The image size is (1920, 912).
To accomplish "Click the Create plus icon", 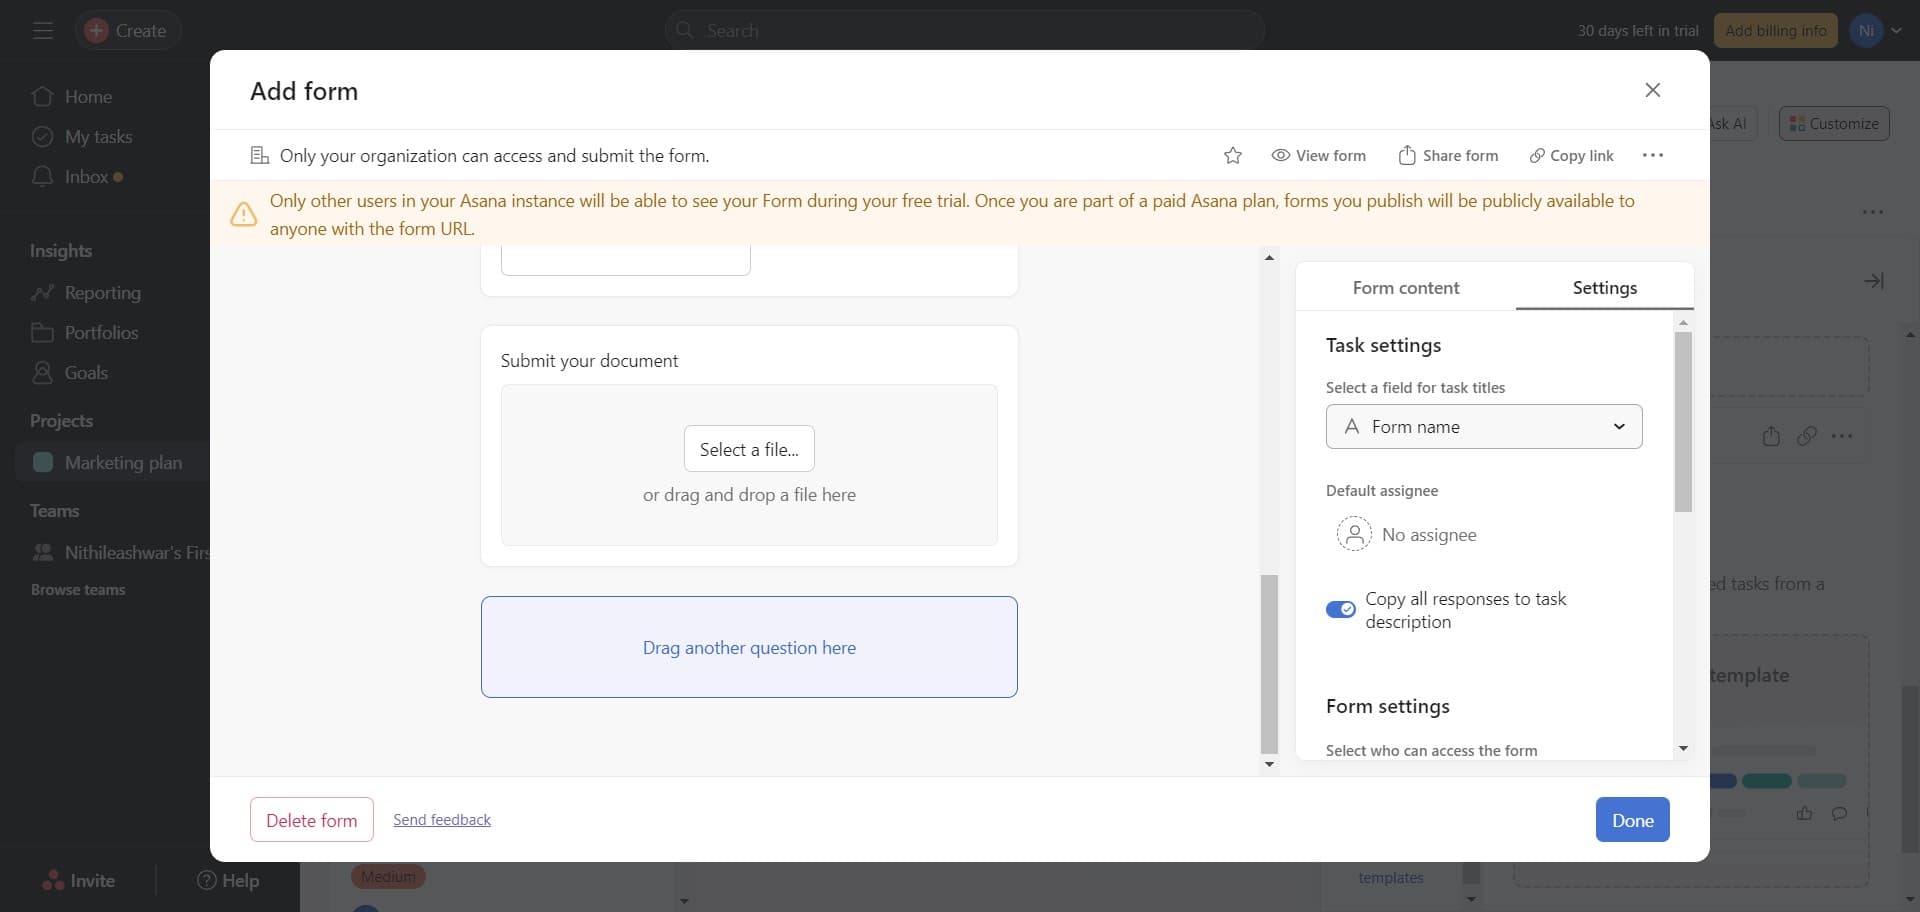I will pyautogui.click(x=96, y=30).
